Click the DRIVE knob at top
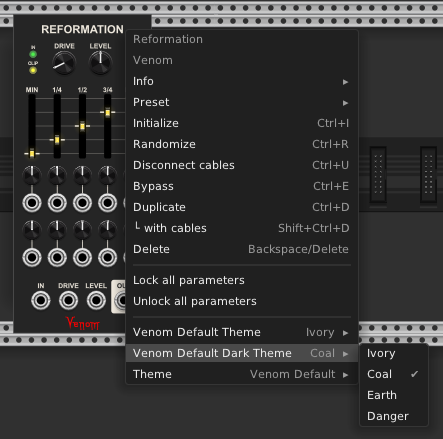The width and height of the screenshot is (443, 439). click(x=64, y=63)
